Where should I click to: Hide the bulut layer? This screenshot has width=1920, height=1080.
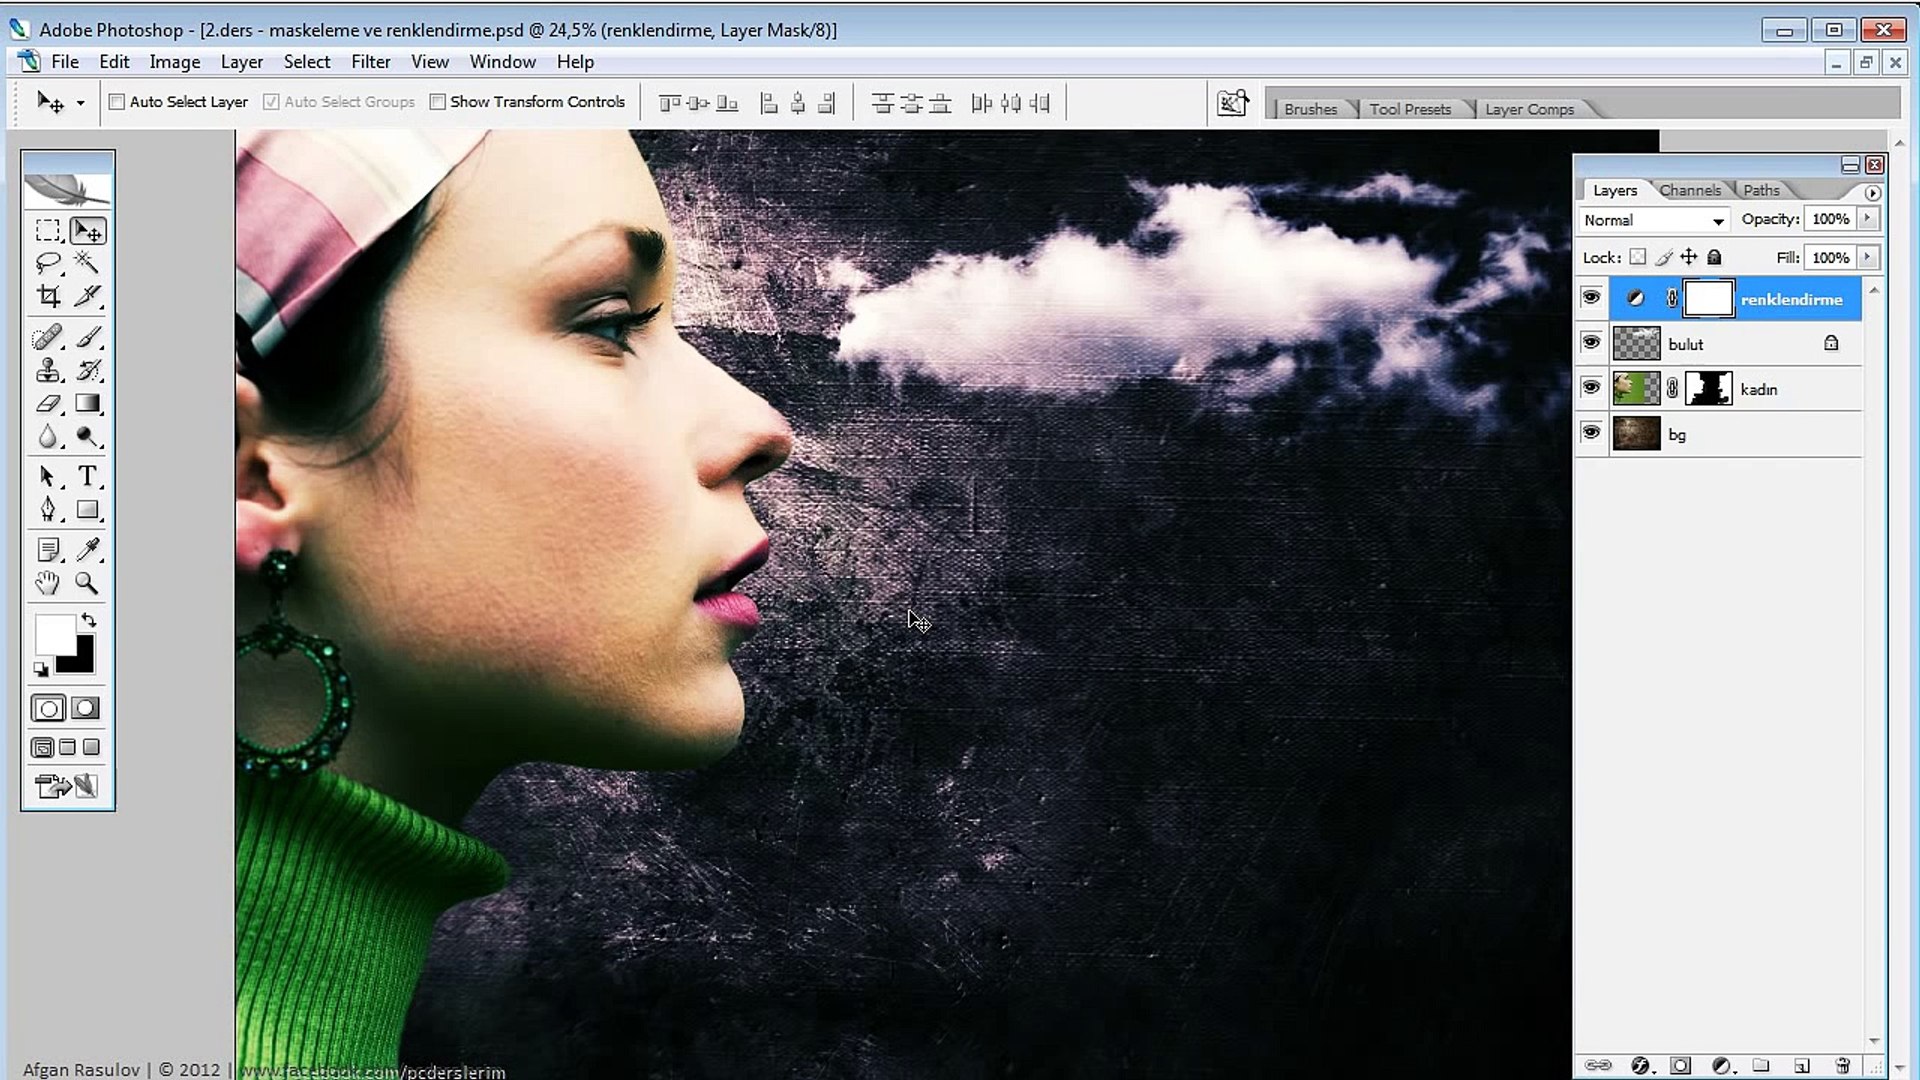click(1590, 343)
